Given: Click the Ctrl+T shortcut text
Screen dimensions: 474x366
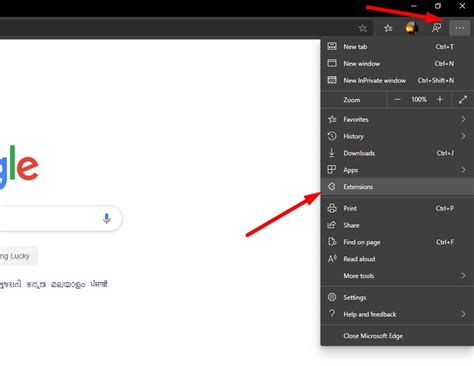Looking at the screenshot, I should coord(445,47).
